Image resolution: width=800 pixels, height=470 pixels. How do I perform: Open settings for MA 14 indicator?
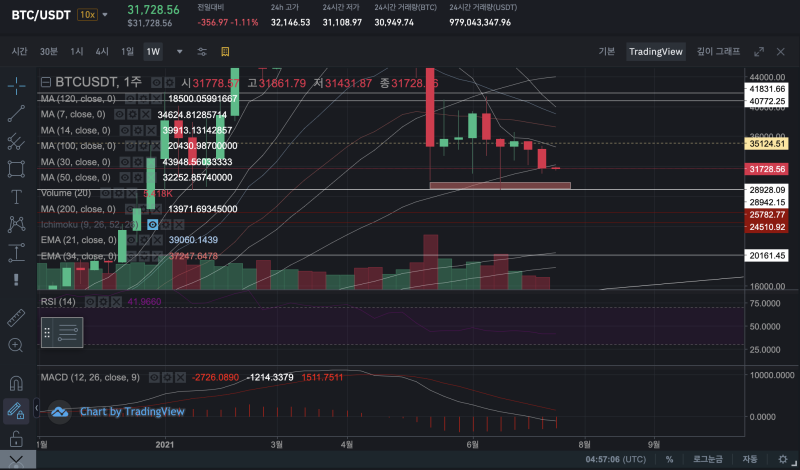pos(138,130)
